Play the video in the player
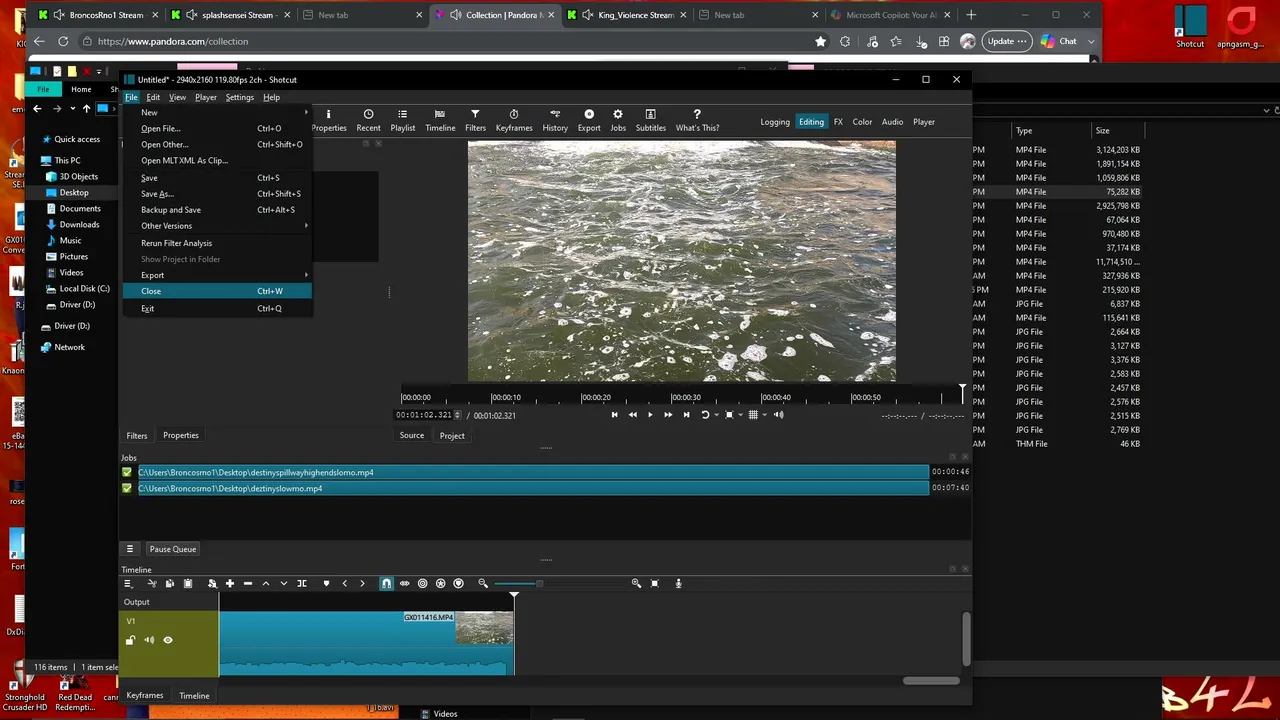The image size is (1280, 720). click(650, 415)
